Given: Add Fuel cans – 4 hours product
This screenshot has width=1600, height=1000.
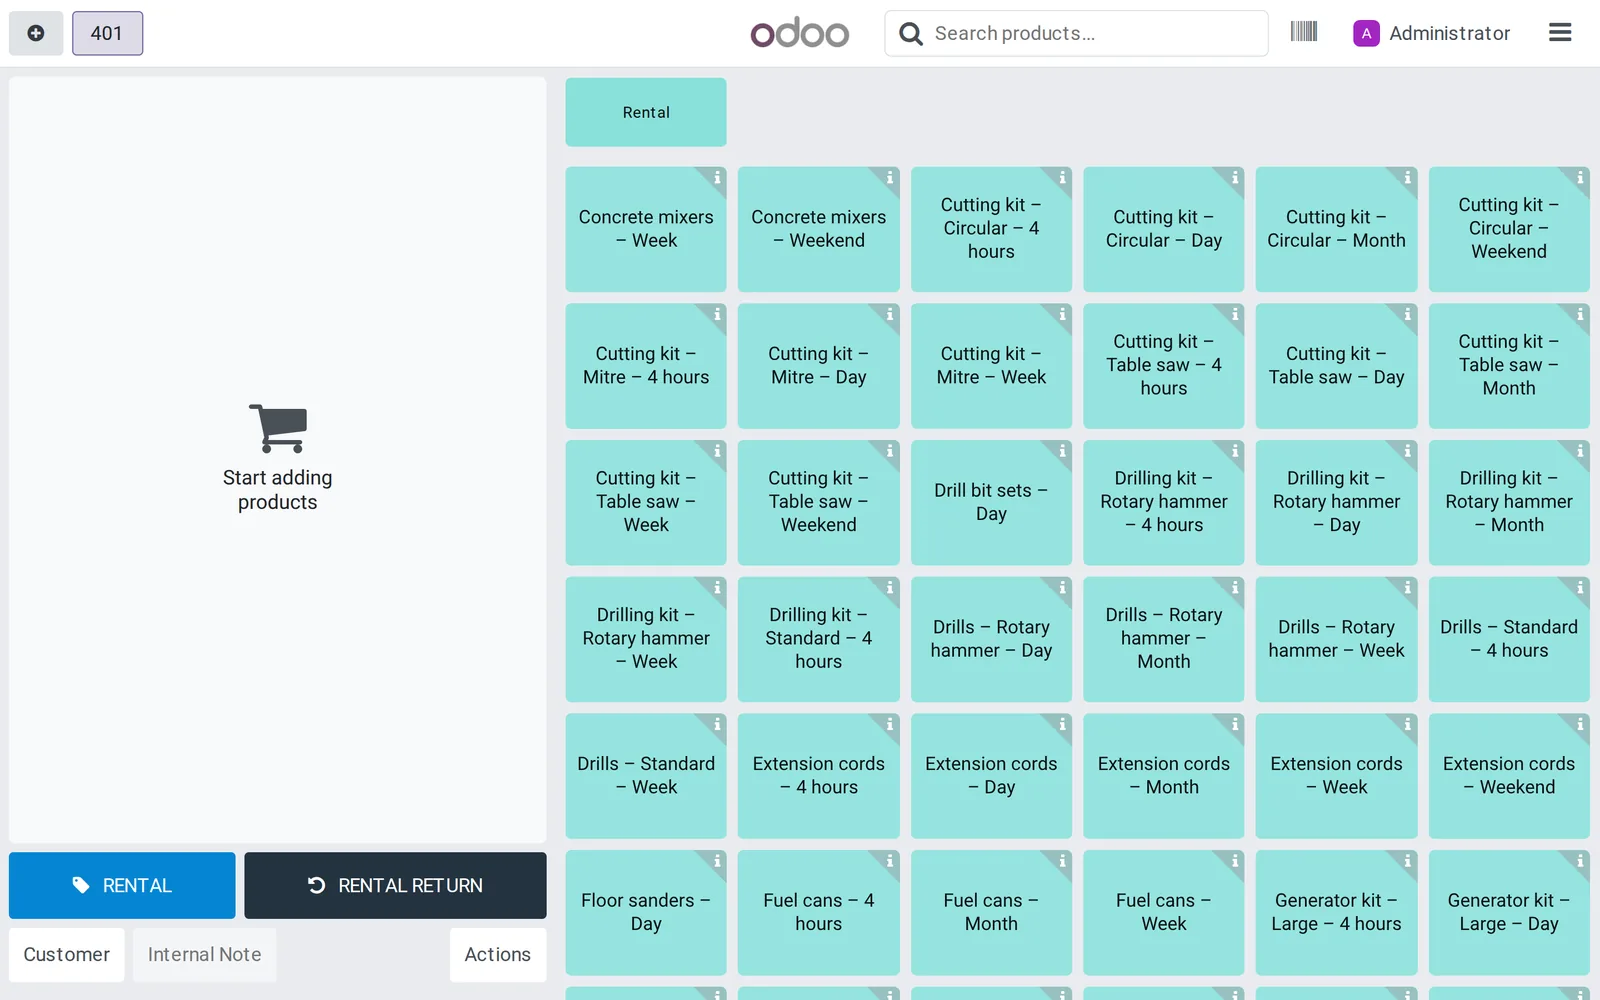Looking at the screenshot, I should (818, 913).
